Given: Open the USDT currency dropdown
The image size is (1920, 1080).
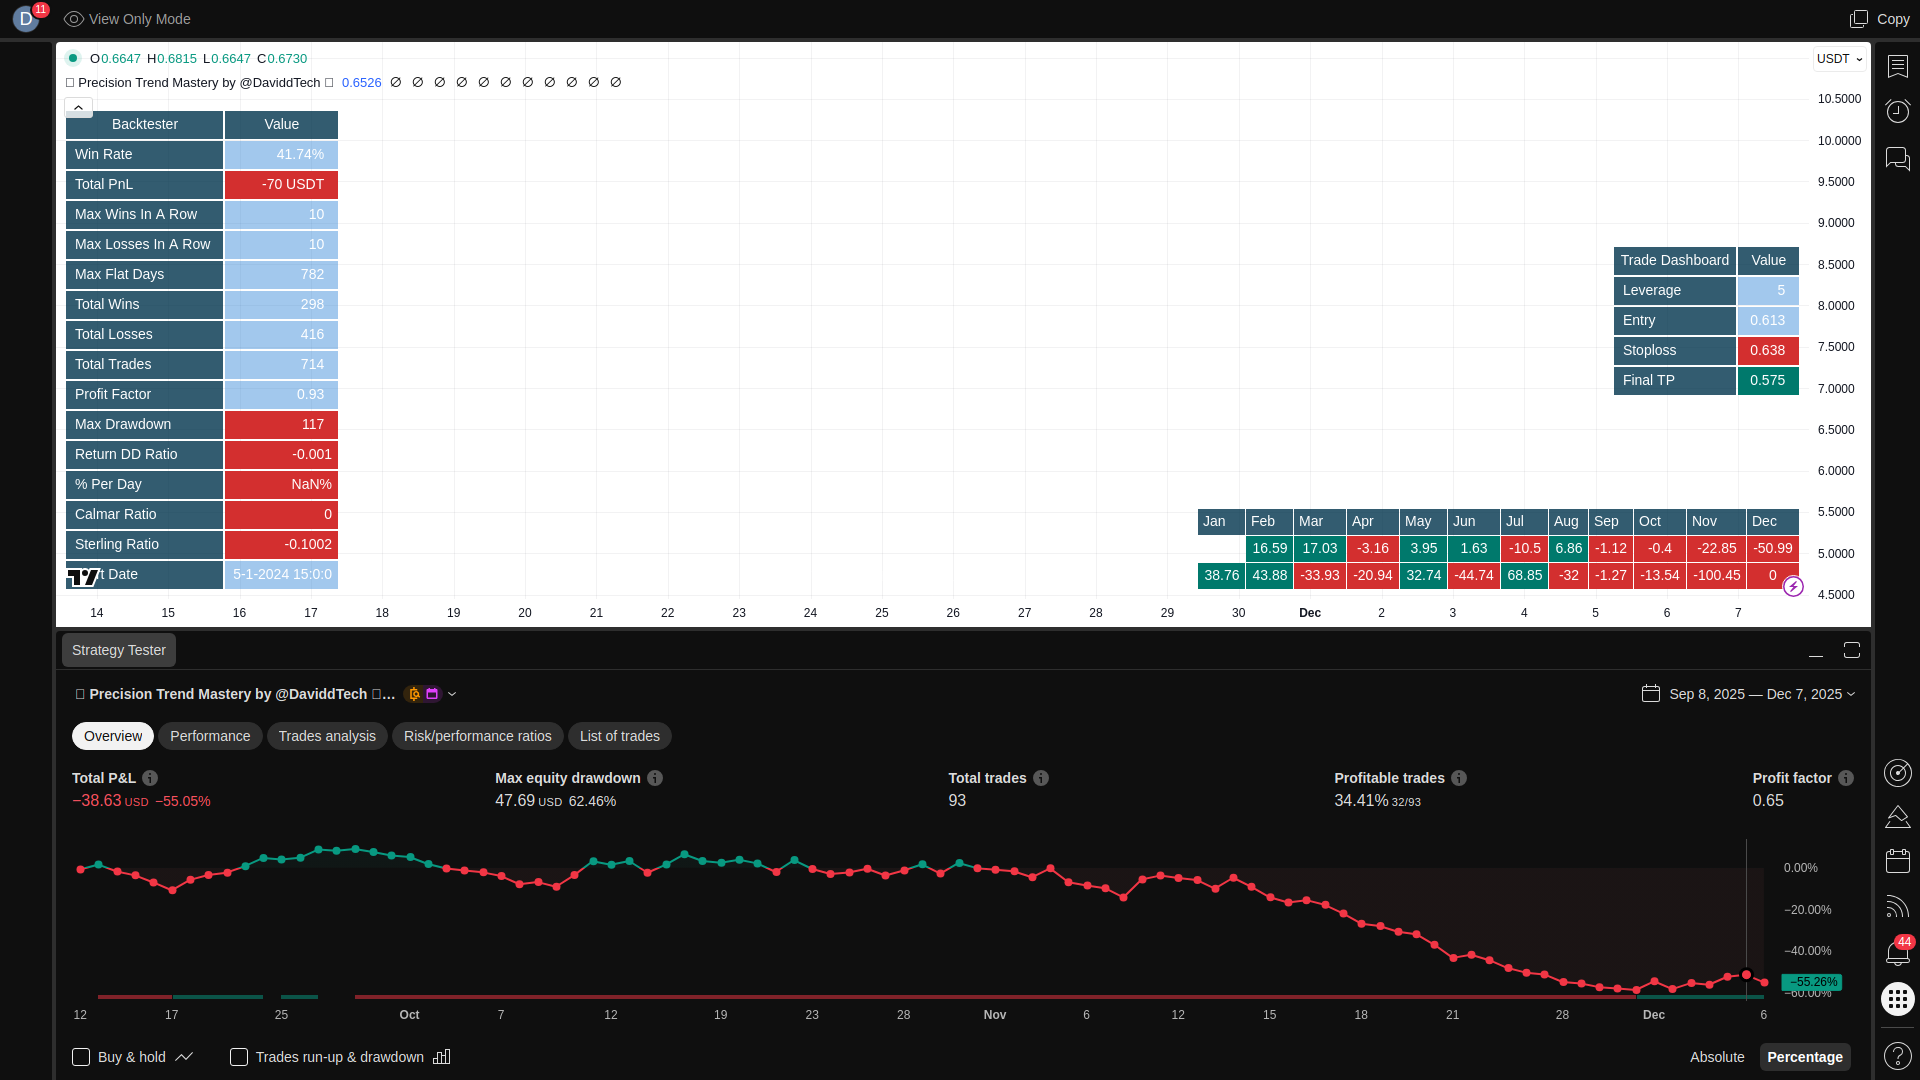Looking at the screenshot, I should [1839, 59].
